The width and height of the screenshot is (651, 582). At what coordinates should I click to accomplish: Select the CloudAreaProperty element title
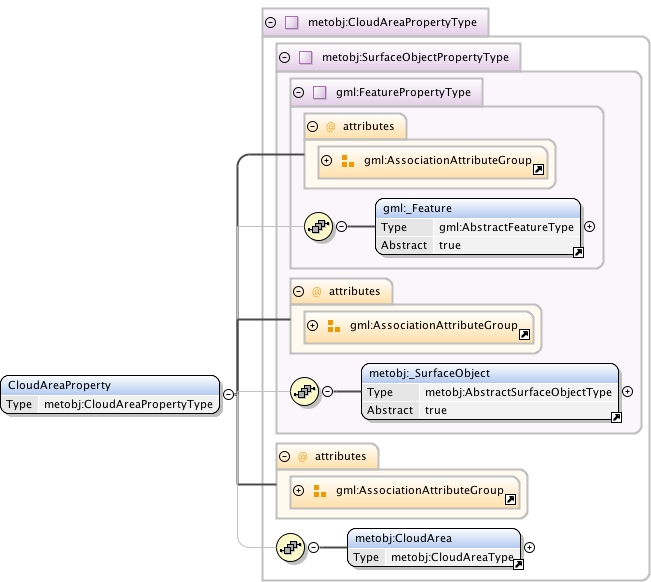[59, 386]
